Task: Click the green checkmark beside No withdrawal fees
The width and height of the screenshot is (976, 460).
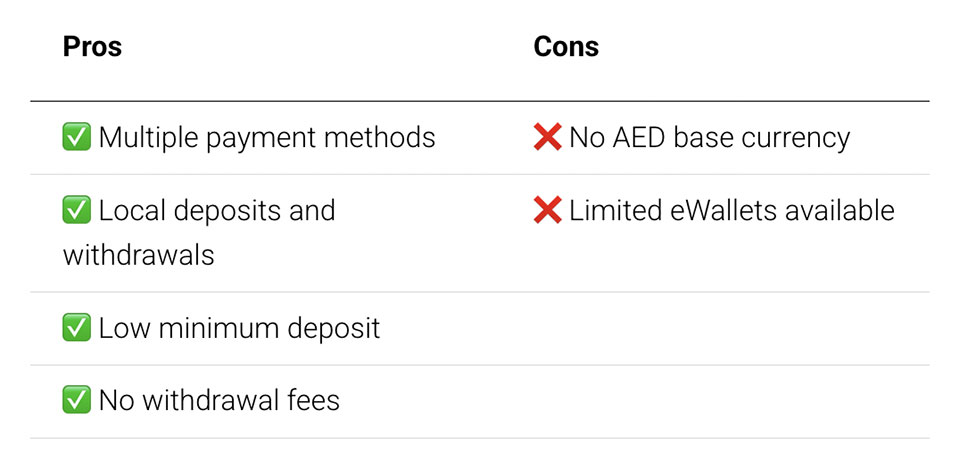Action: pyautogui.click(x=77, y=401)
